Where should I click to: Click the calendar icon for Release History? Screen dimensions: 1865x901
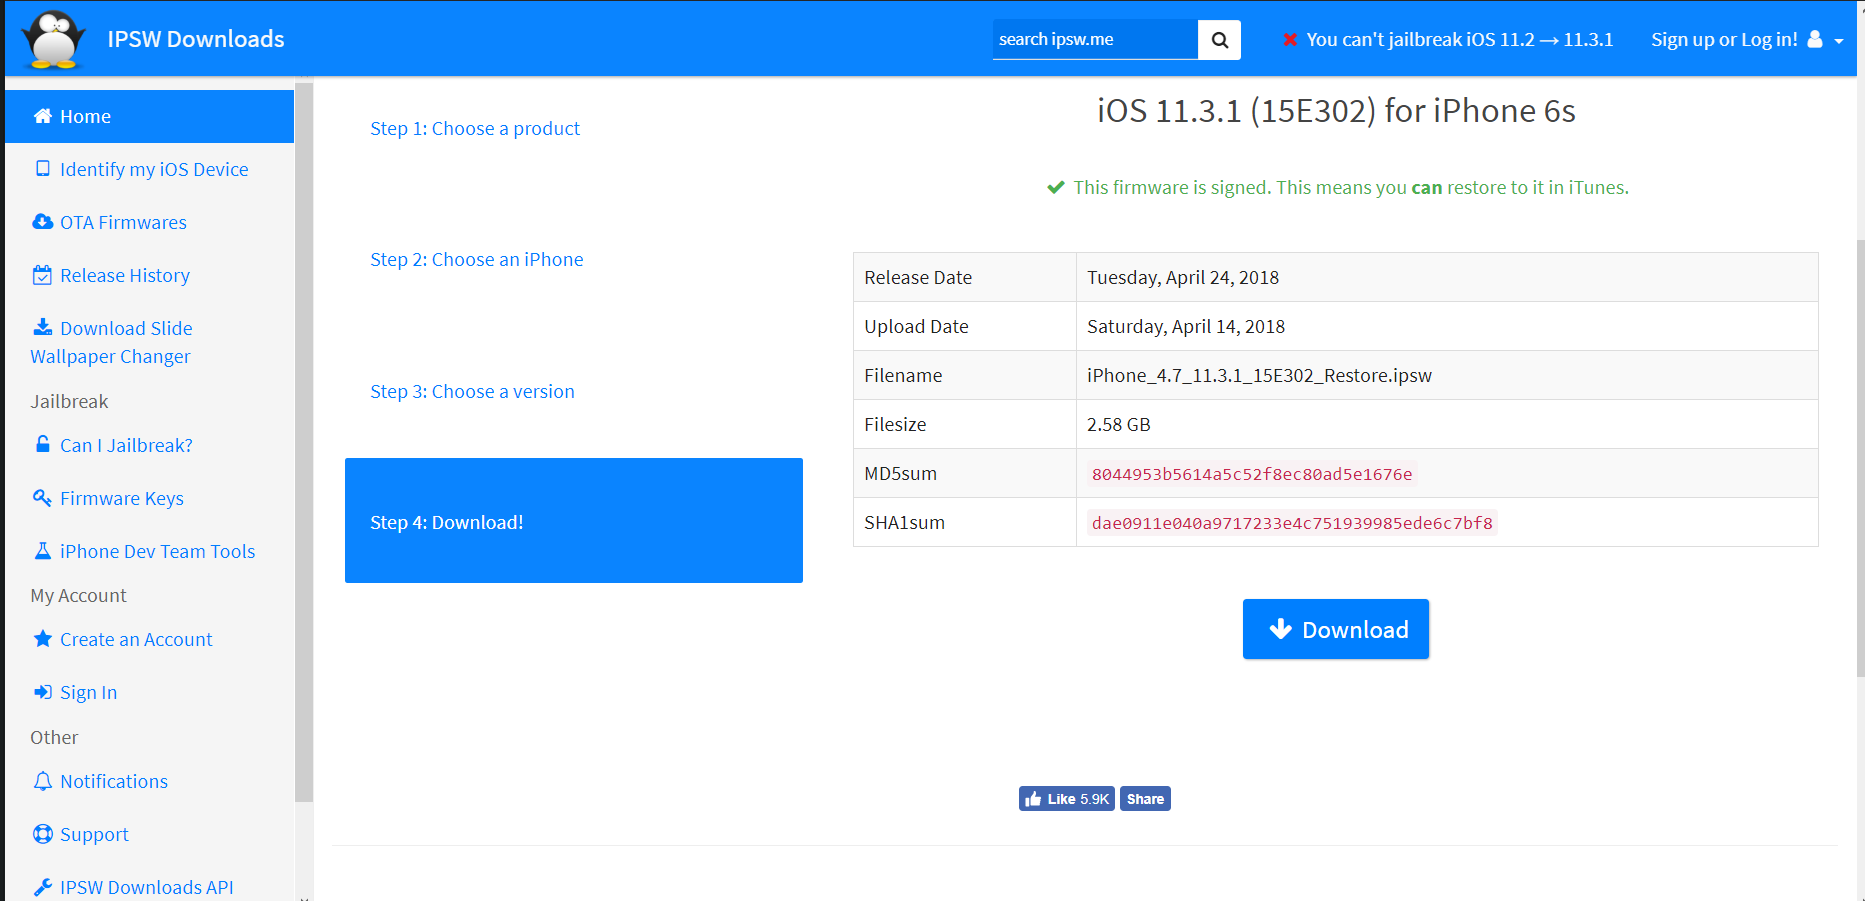tap(42, 275)
